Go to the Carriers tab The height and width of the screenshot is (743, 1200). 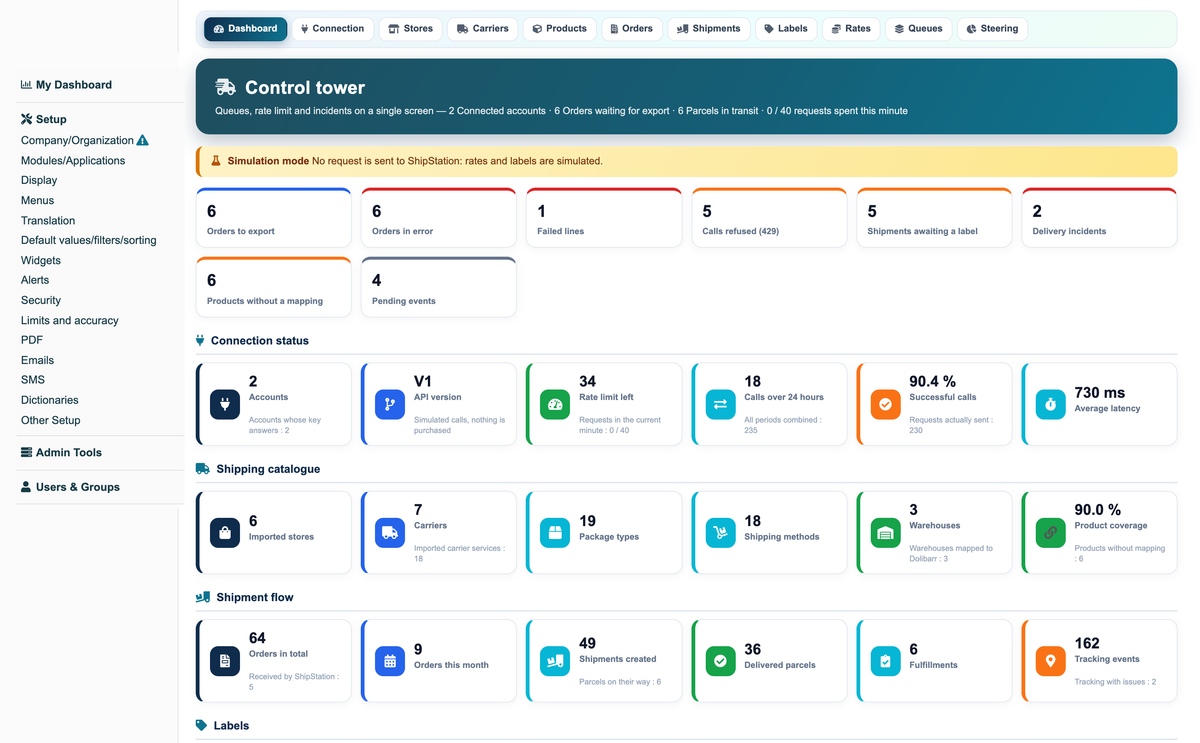[x=483, y=29]
